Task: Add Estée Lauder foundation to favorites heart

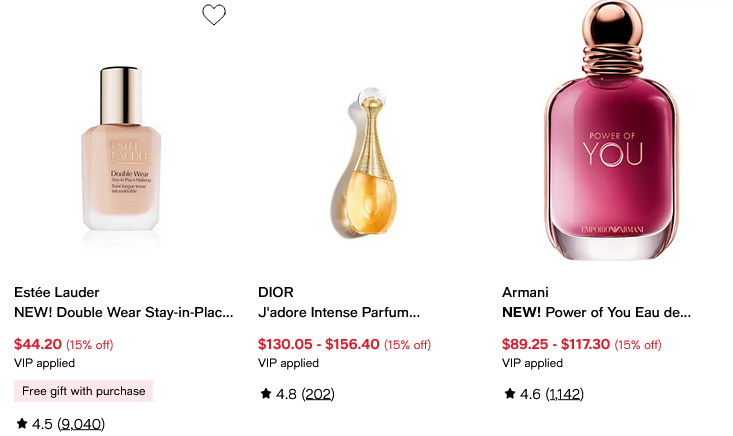Action: pos(214,14)
